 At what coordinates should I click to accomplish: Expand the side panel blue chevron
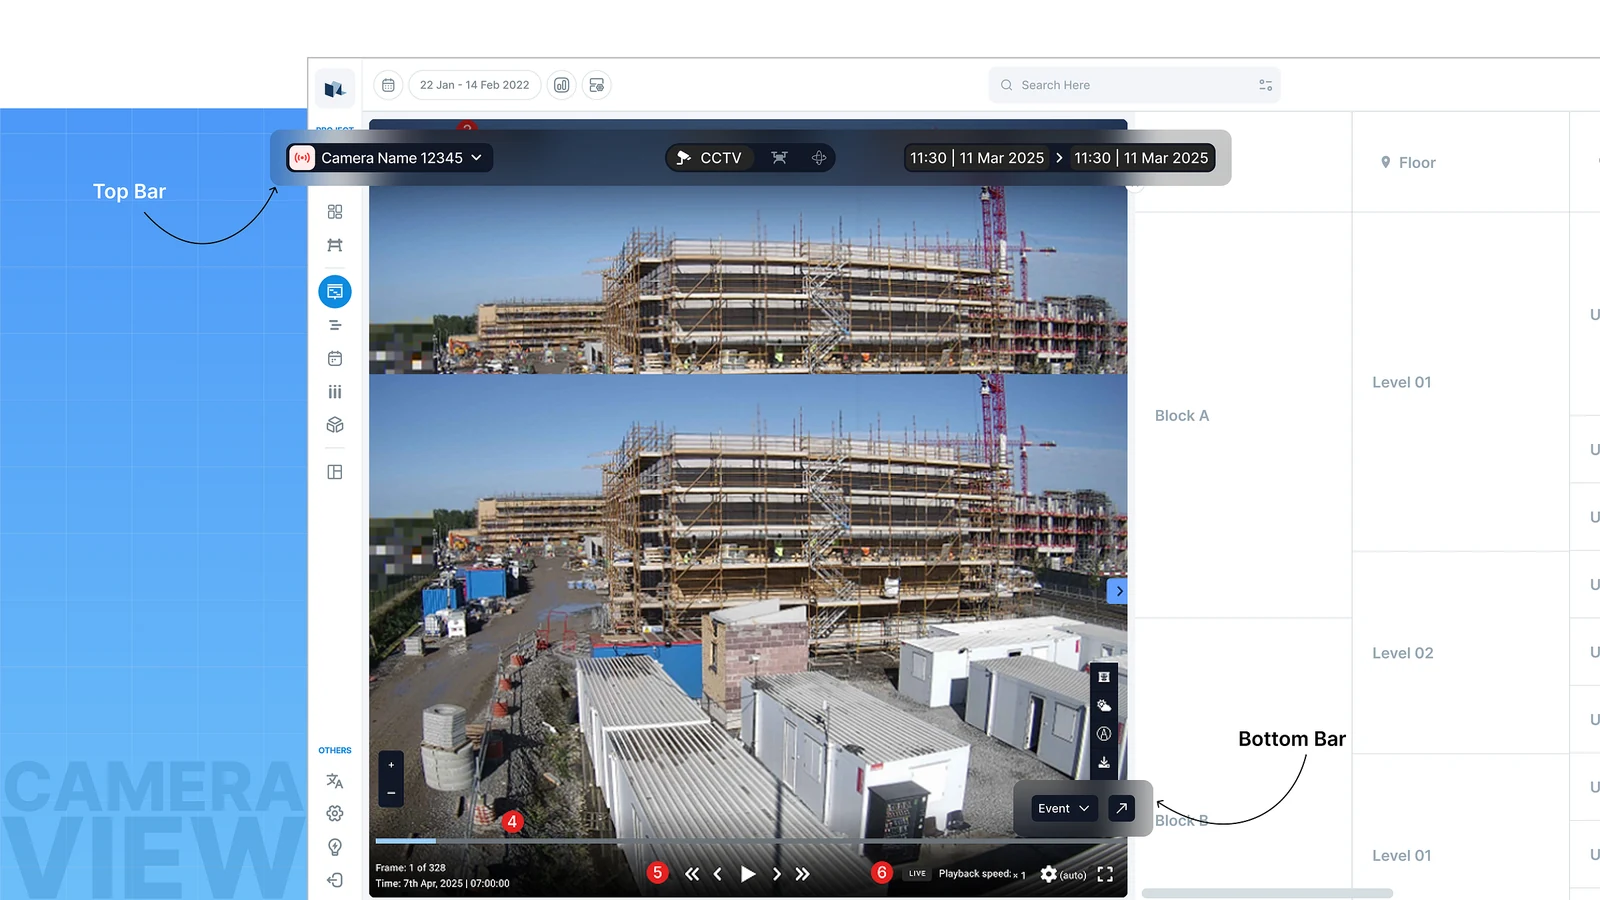(x=1118, y=591)
